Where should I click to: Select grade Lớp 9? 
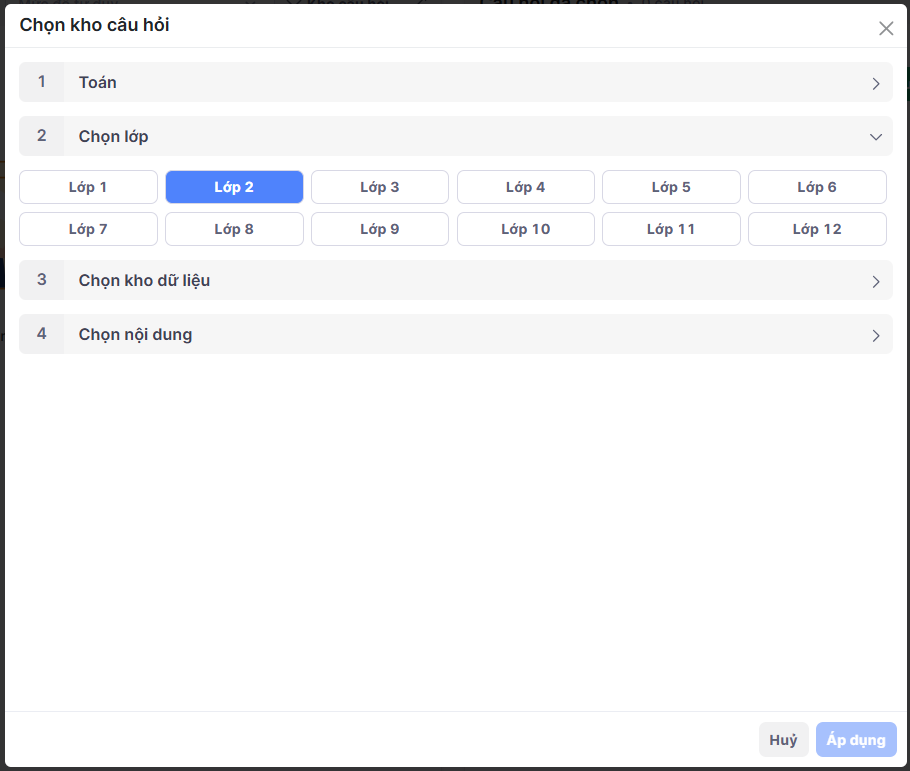click(380, 229)
